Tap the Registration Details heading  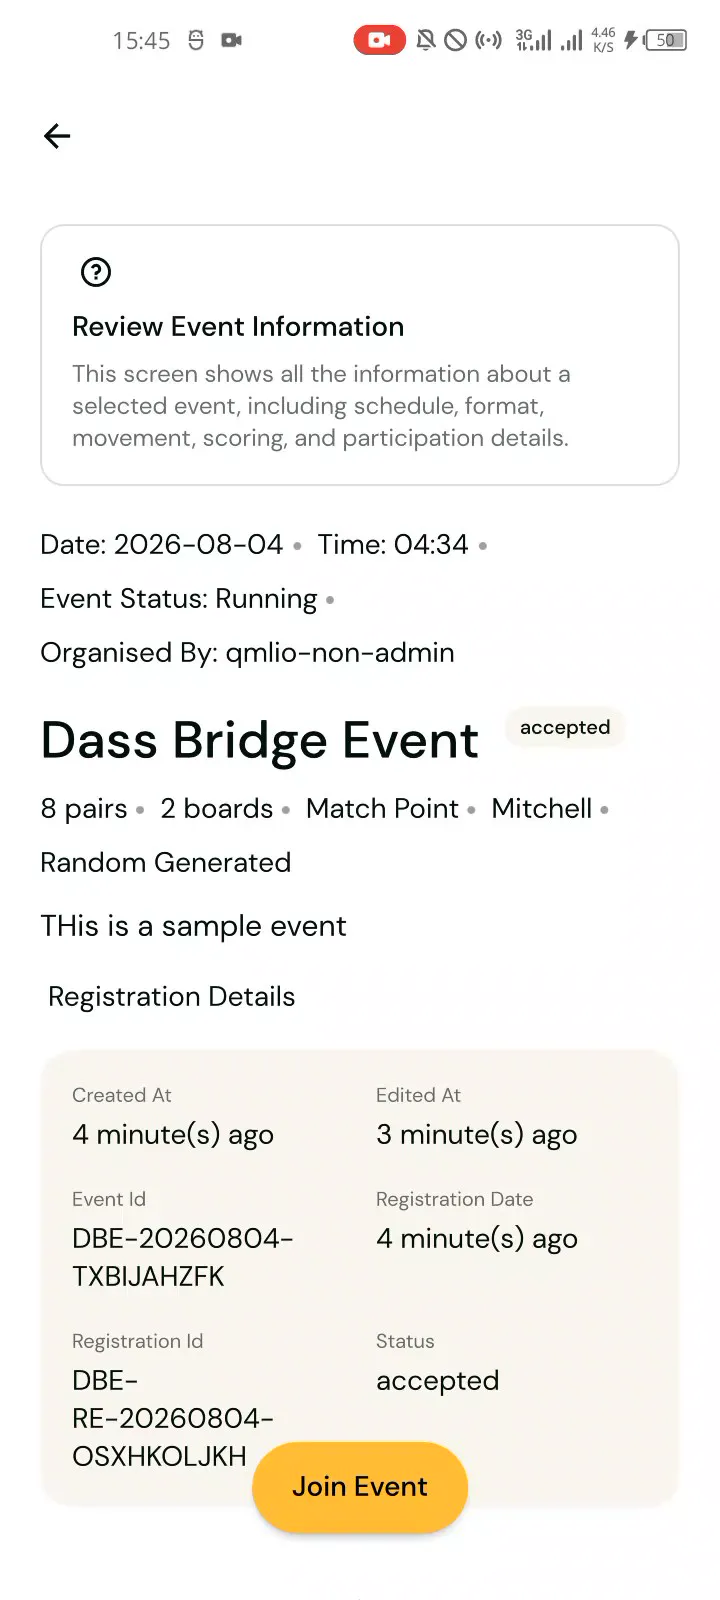(172, 997)
